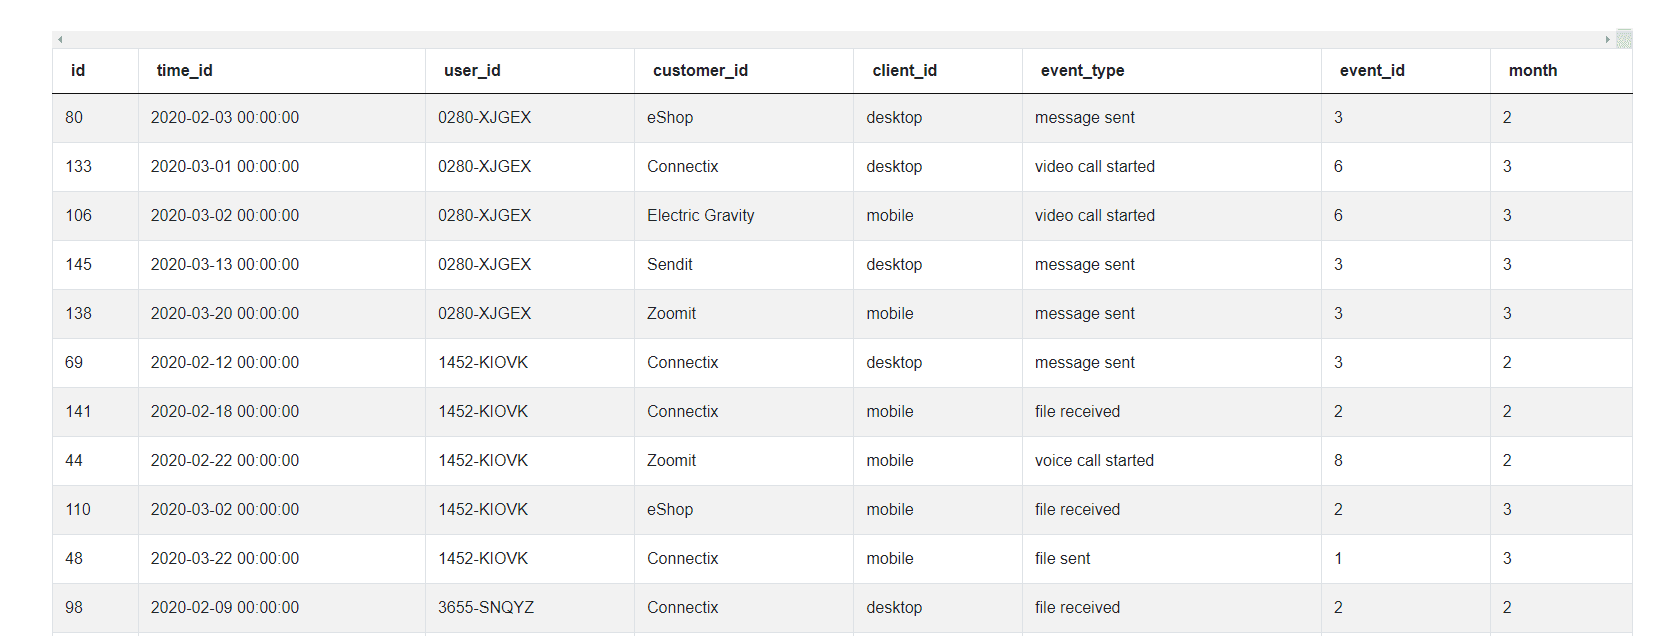Select the event_id column header
This screenshot has width=1677, height=636.
(x=1371, y=70)
